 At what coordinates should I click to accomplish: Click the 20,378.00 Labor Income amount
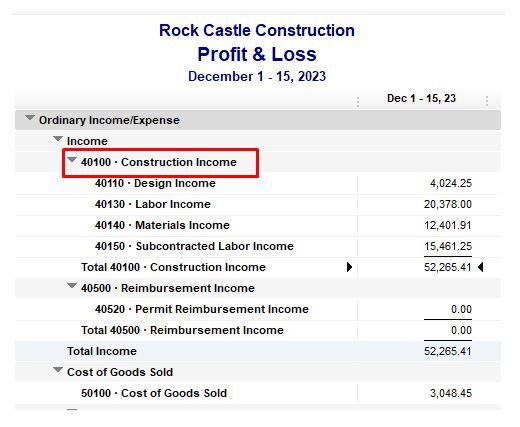point(448,204)
